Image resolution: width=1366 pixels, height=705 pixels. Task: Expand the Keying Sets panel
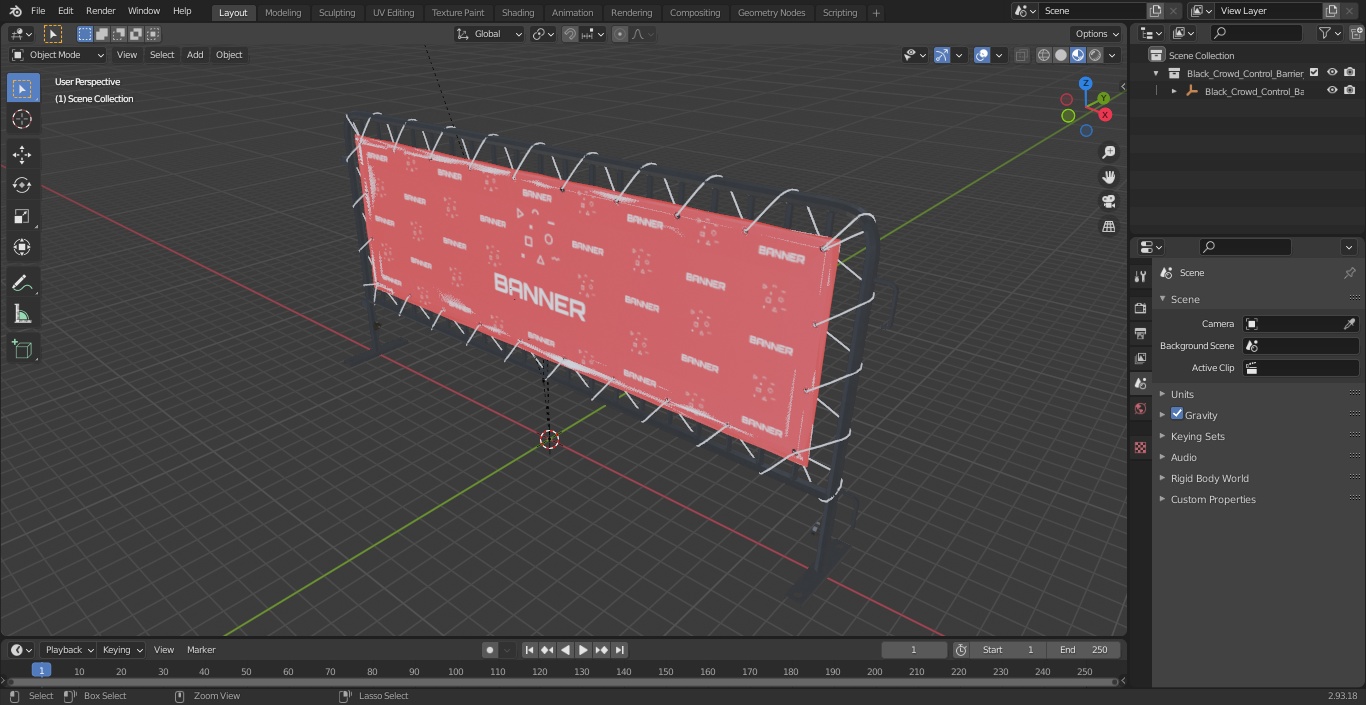pyautogui.click(x=1197, y=436)
